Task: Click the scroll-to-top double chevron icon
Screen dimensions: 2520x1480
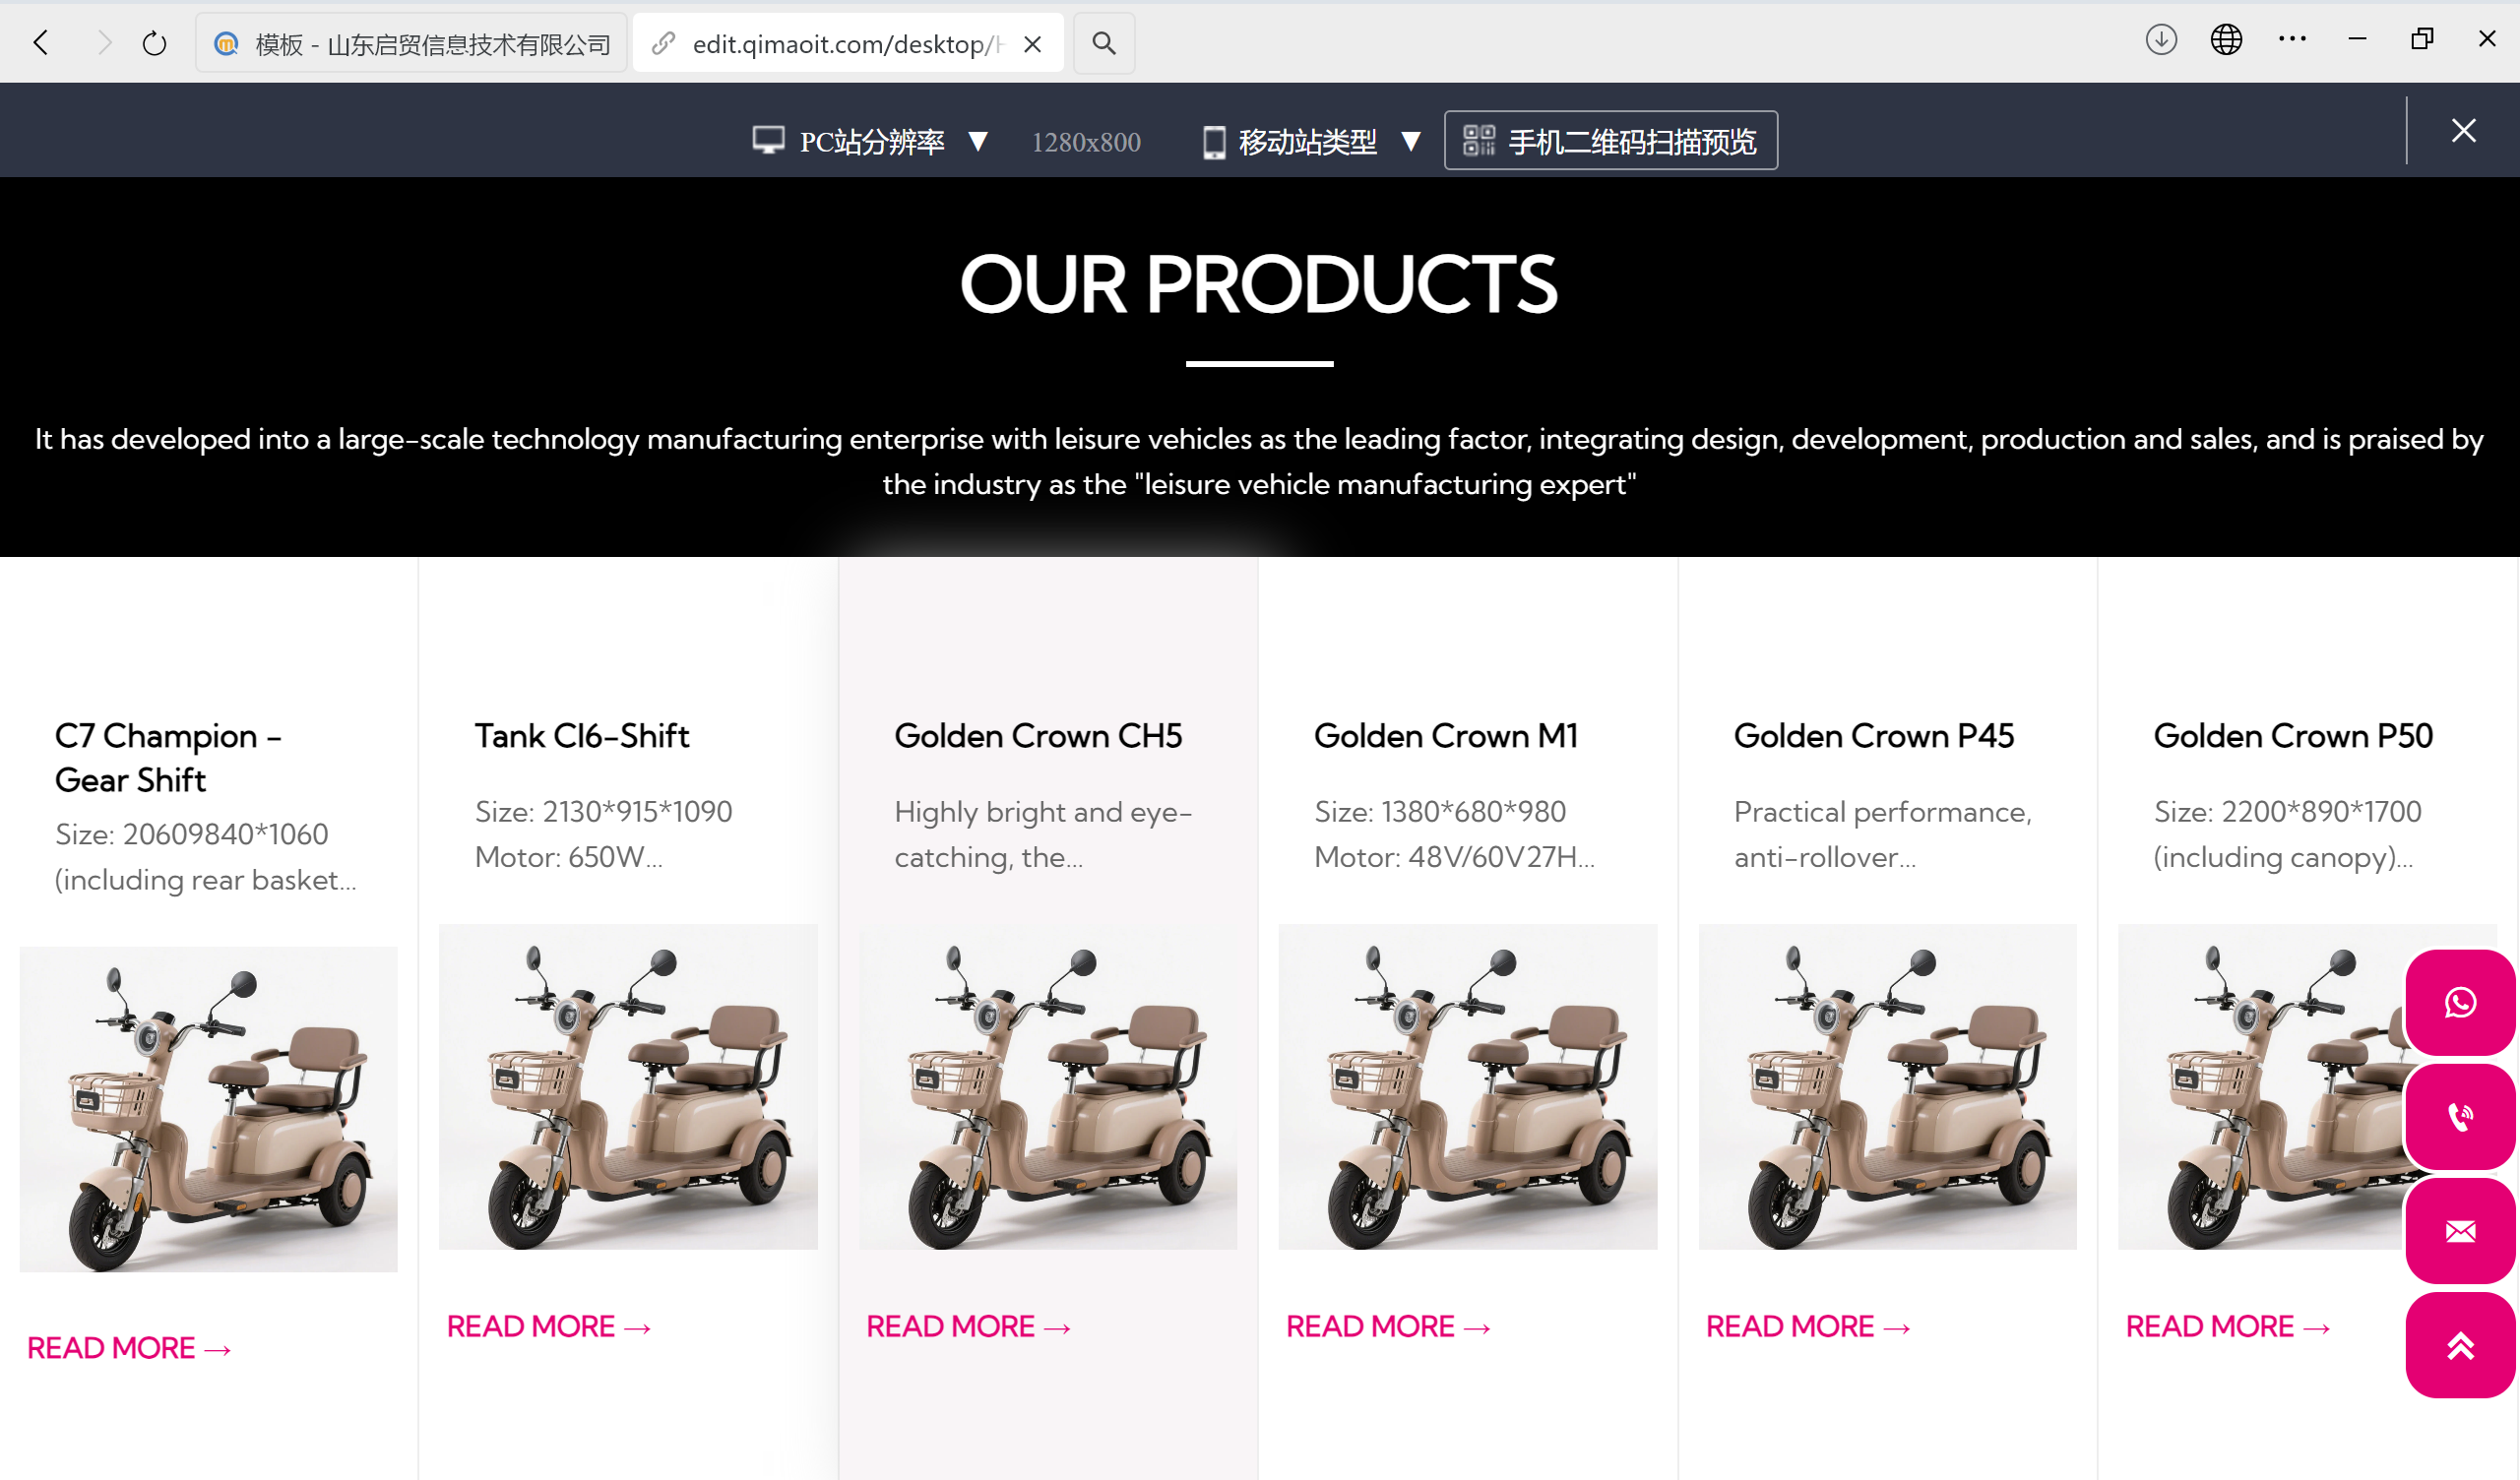Action: 2460,1345
